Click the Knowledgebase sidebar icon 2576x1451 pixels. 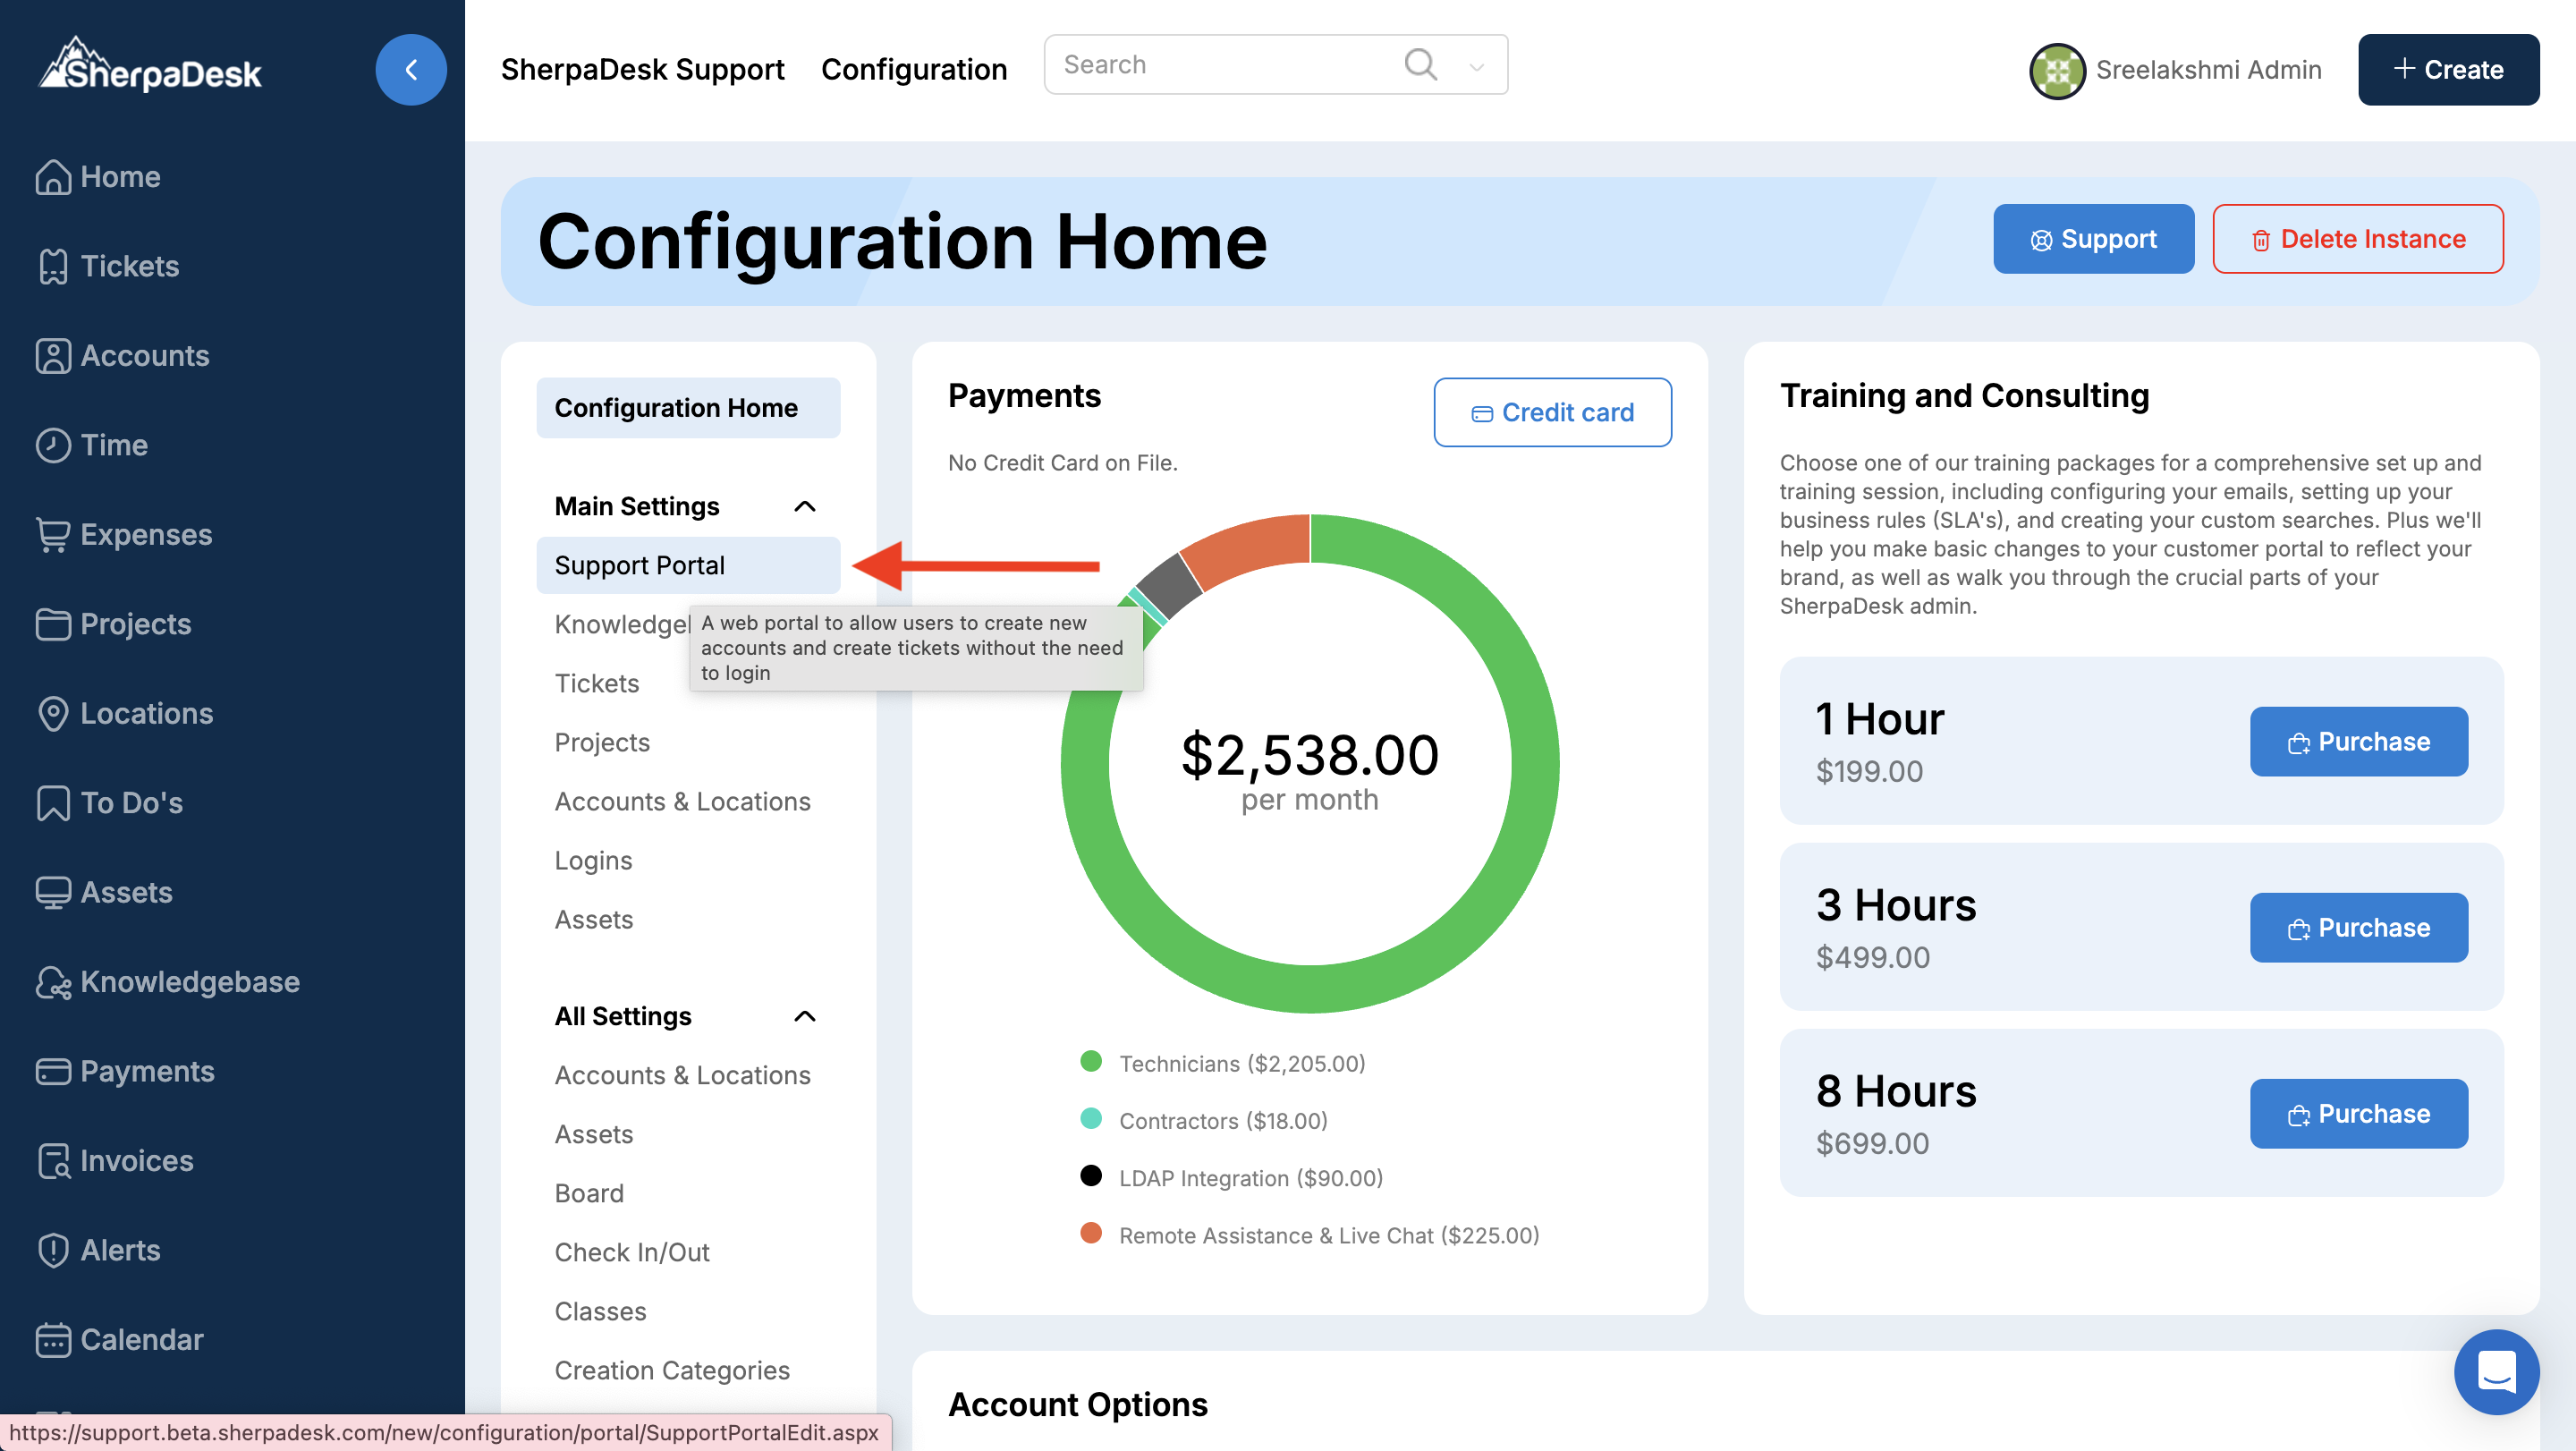click(x=52, y=982)
